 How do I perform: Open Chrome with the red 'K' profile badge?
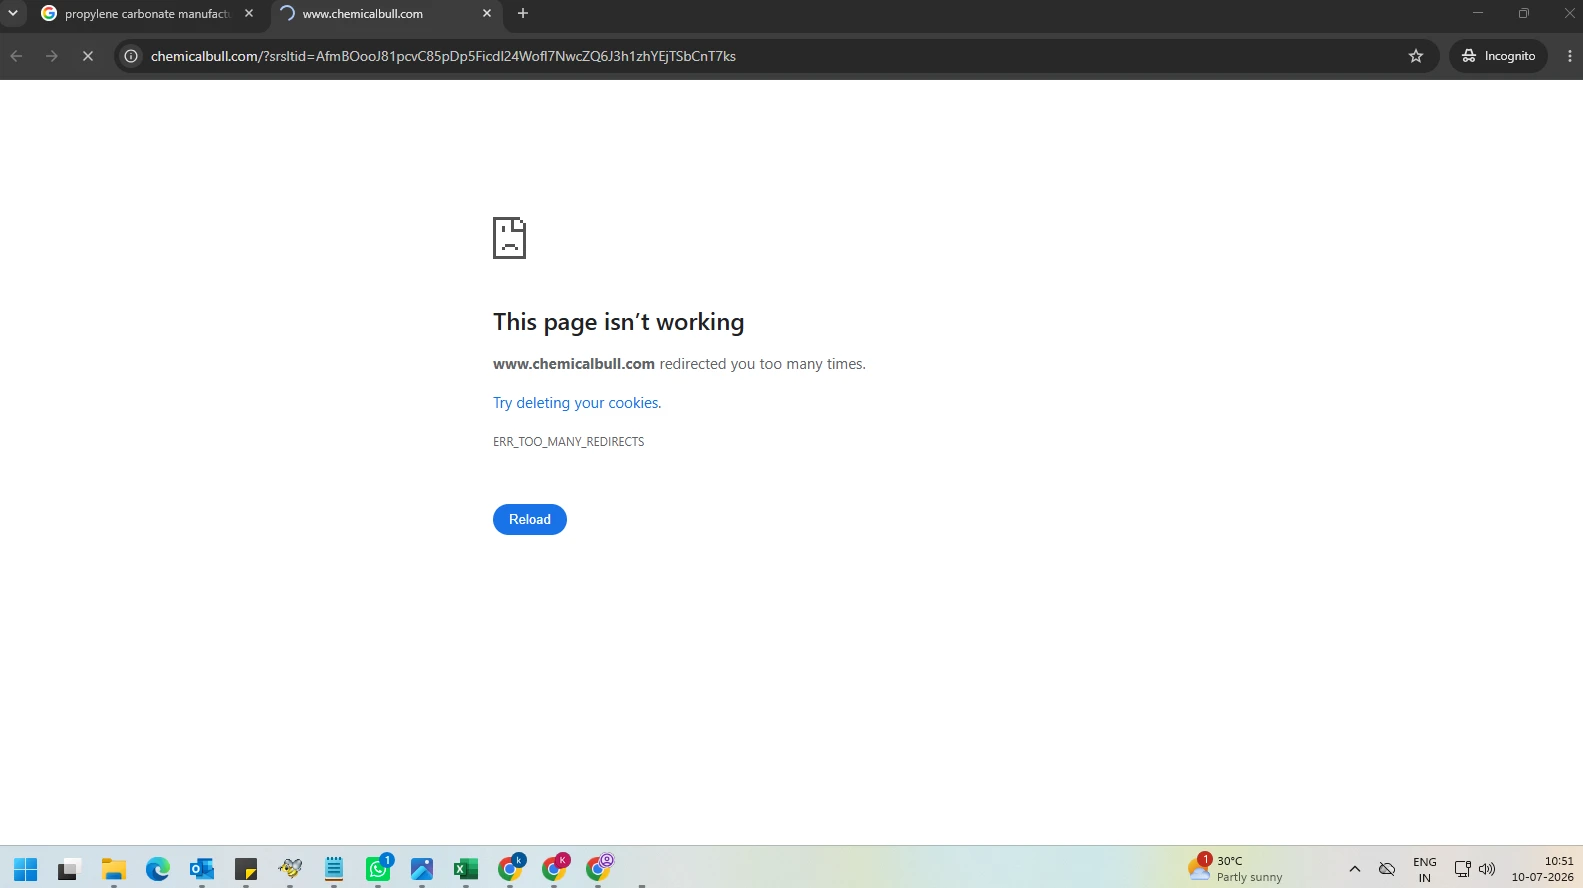point(555,869)
